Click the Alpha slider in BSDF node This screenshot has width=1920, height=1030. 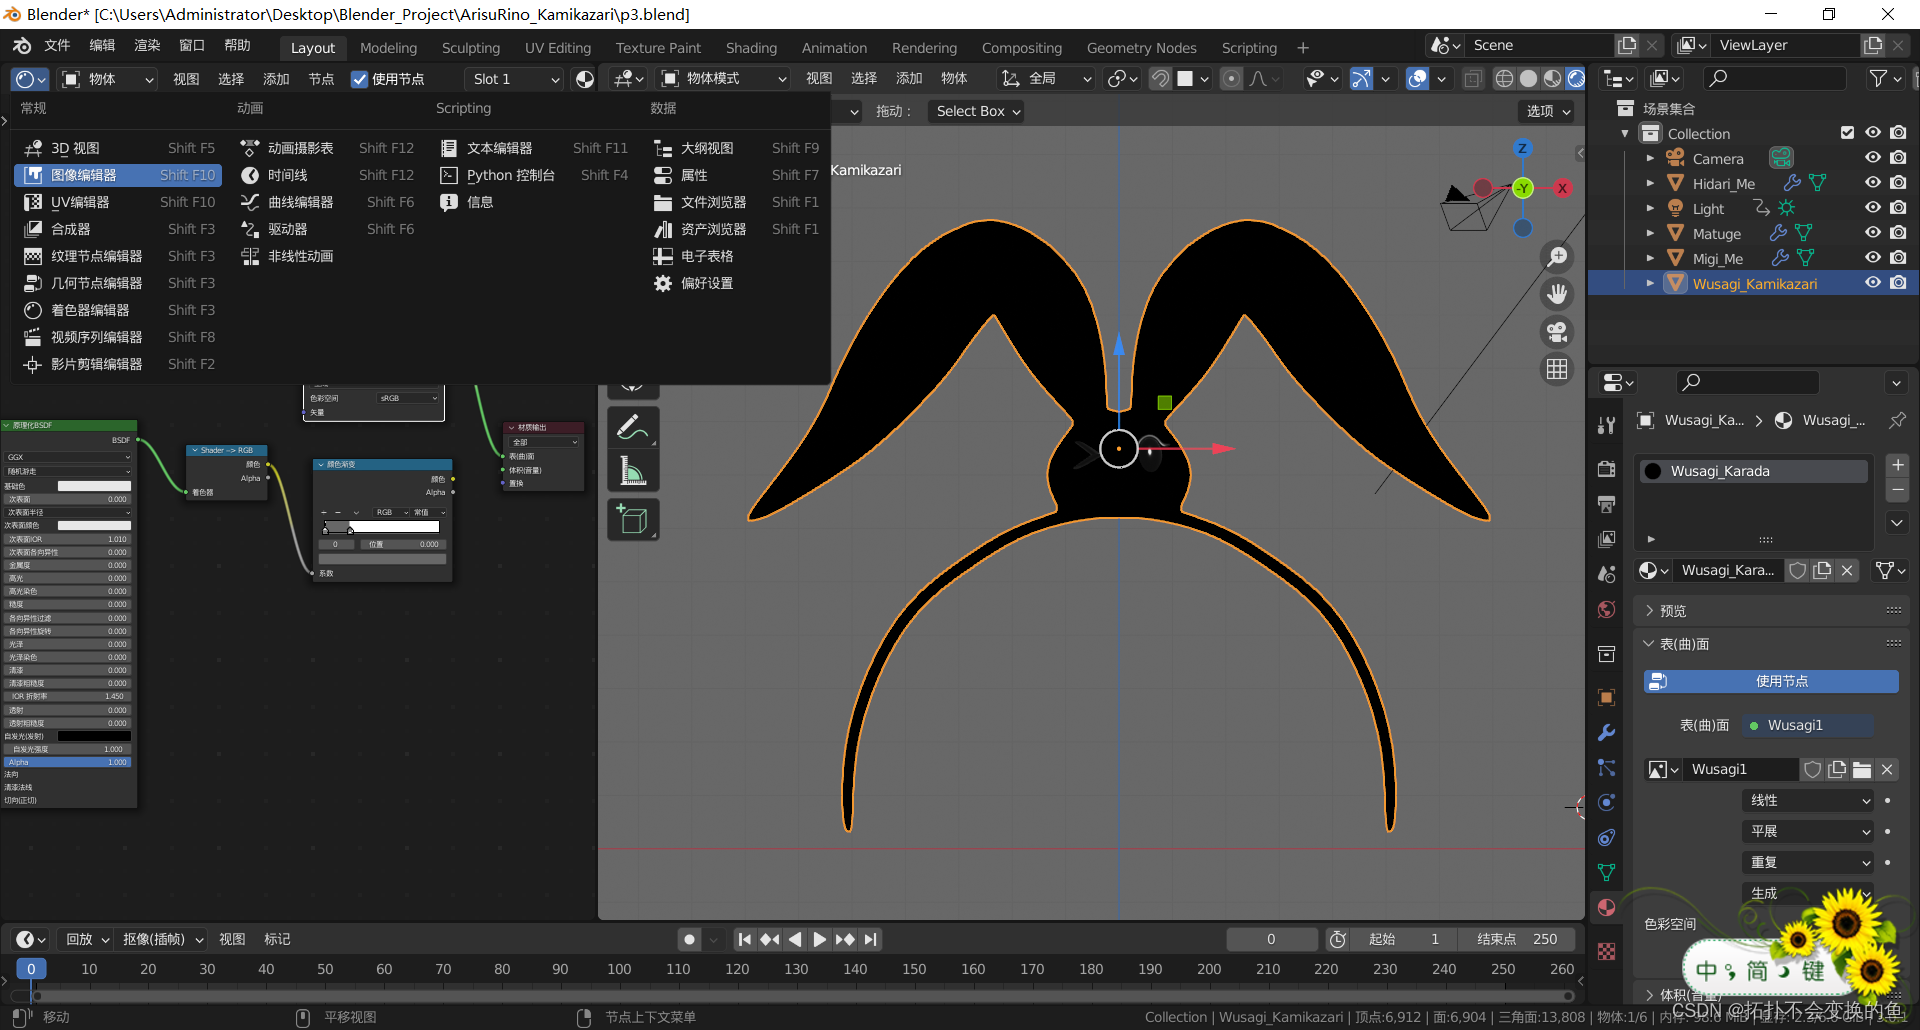point(68,762)
